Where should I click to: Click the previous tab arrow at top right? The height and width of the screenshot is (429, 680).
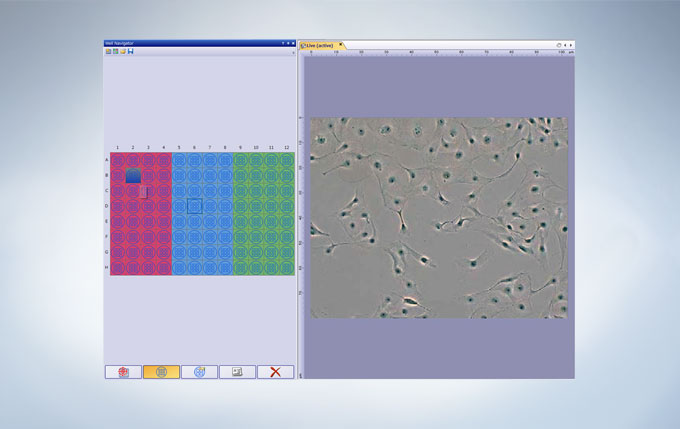[565, 45]
